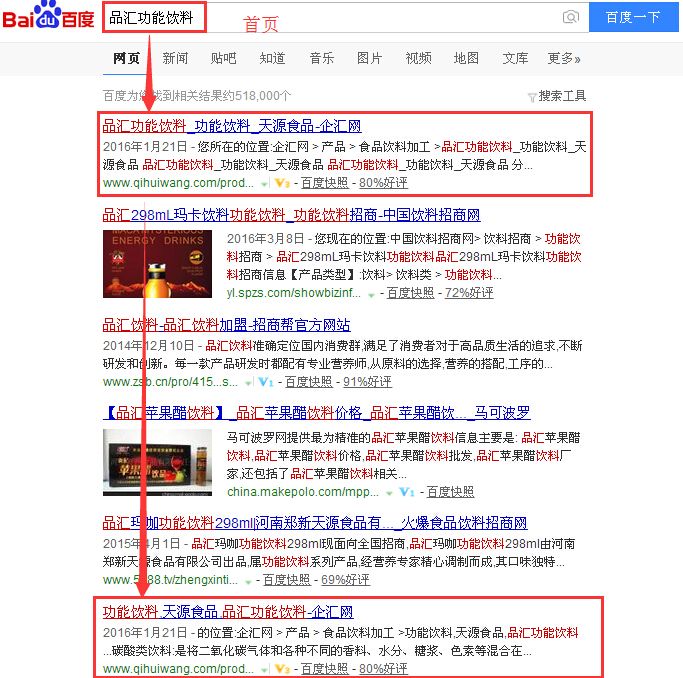
Task: Click the 69%好评 rating link
Action: coord(345,580)
